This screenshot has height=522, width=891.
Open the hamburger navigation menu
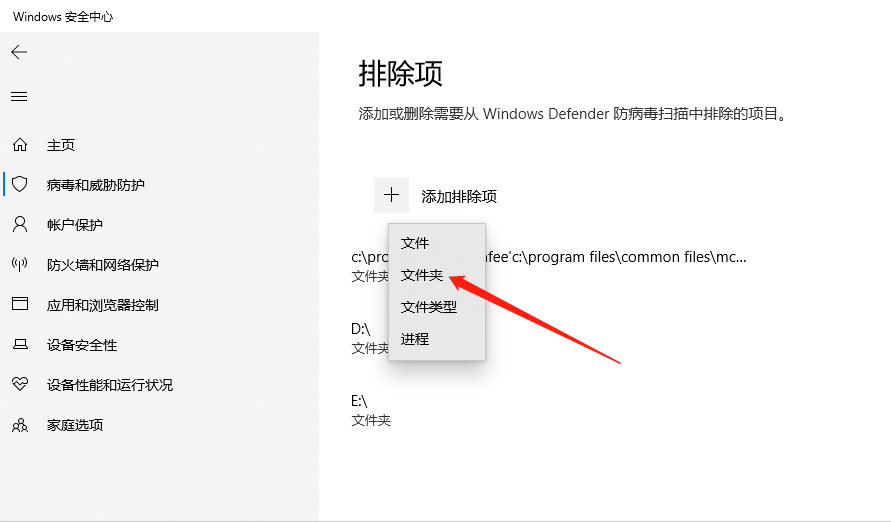coord(19,97)
